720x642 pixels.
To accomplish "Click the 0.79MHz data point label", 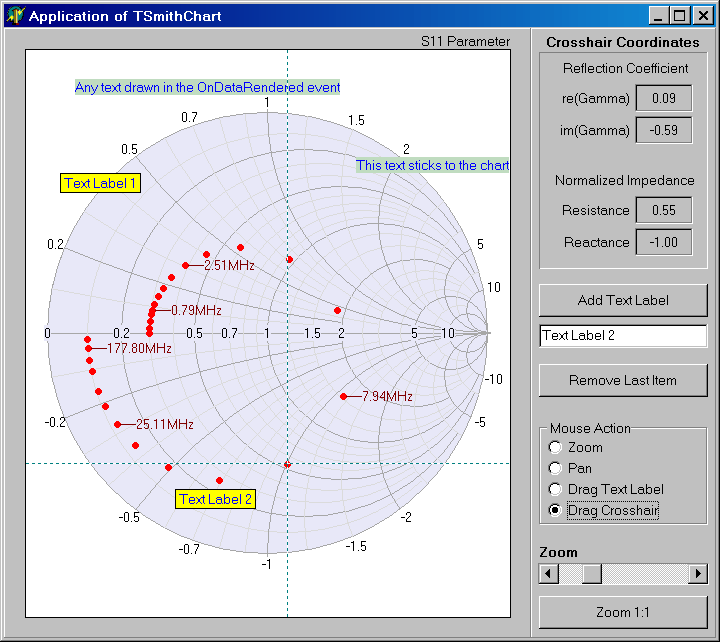I will [x=196, y=310].
